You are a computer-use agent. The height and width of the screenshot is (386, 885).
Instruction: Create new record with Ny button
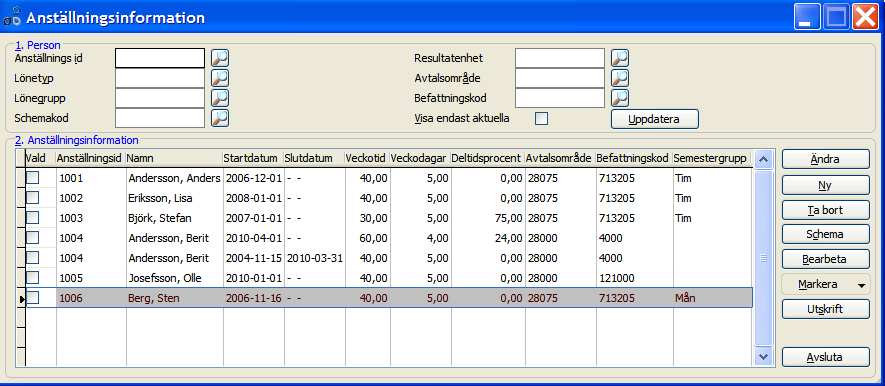tap(826, 185)
